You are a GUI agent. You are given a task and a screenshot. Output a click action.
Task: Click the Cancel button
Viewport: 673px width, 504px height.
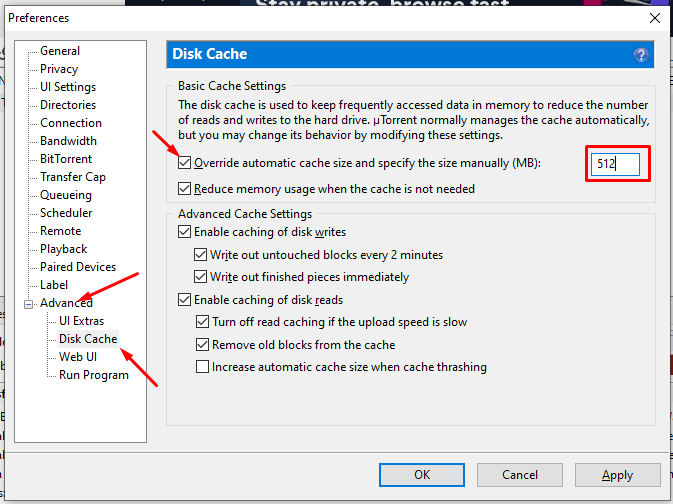tap(520, 475)
